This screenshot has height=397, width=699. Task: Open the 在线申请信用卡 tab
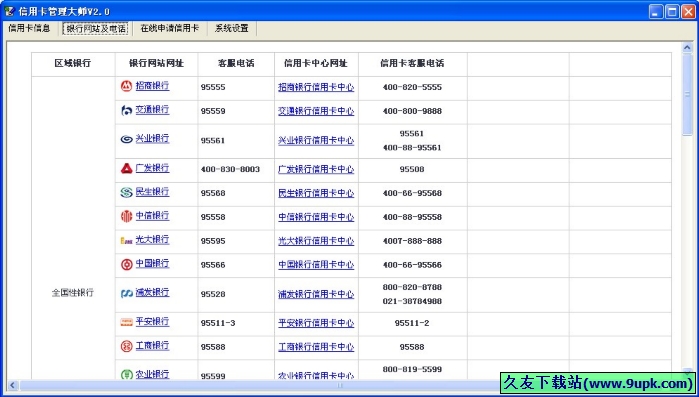[x=169, y=29]
